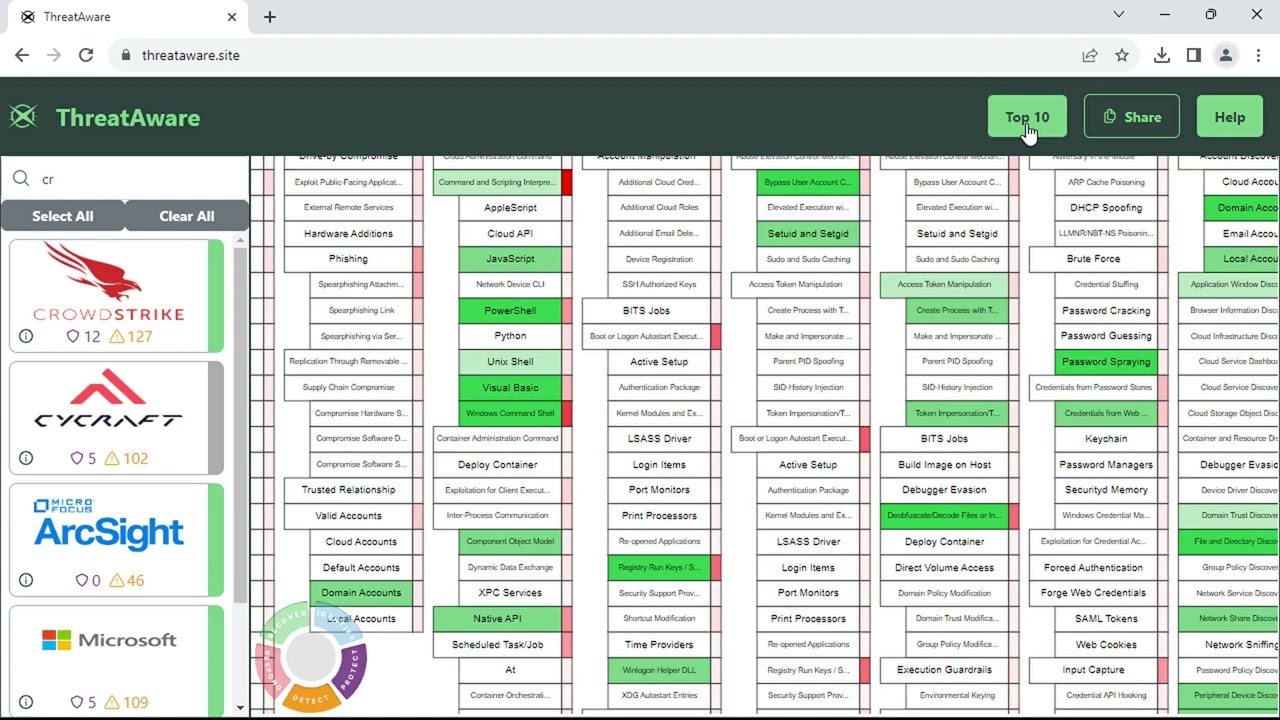The height and width of the screenshot is (720, 1280).
Task: Click Microsoft warning count 109
Action: (x=126, y=702)
